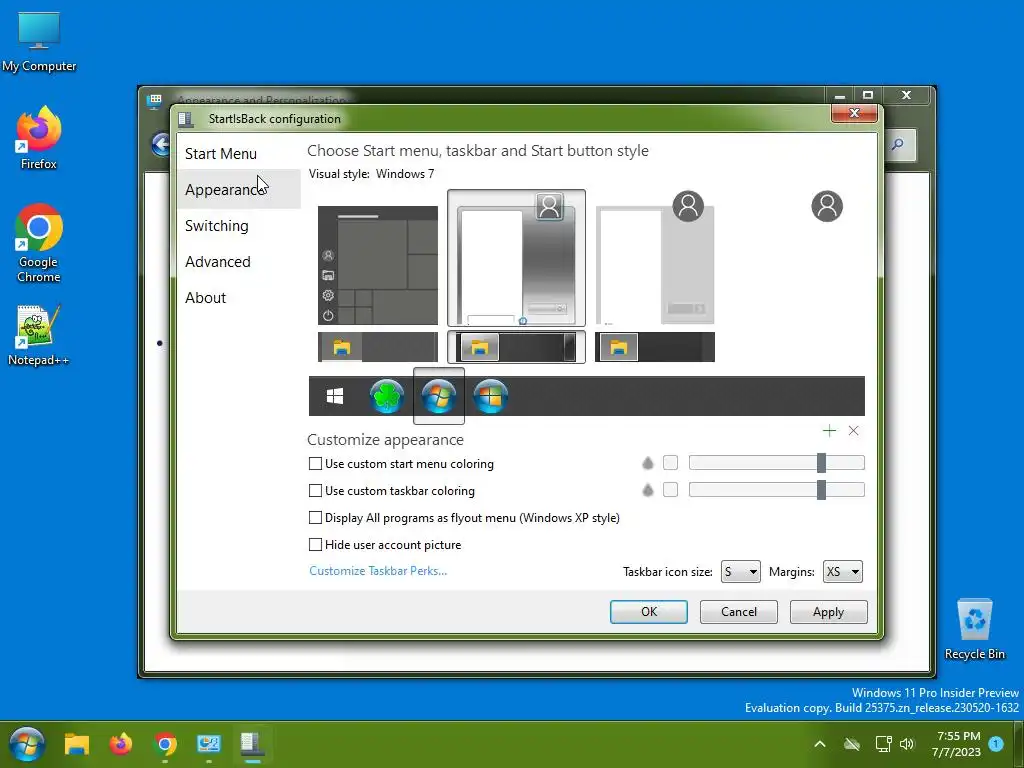
Task: Check Hide user account picture
Action: pos(315,544)
